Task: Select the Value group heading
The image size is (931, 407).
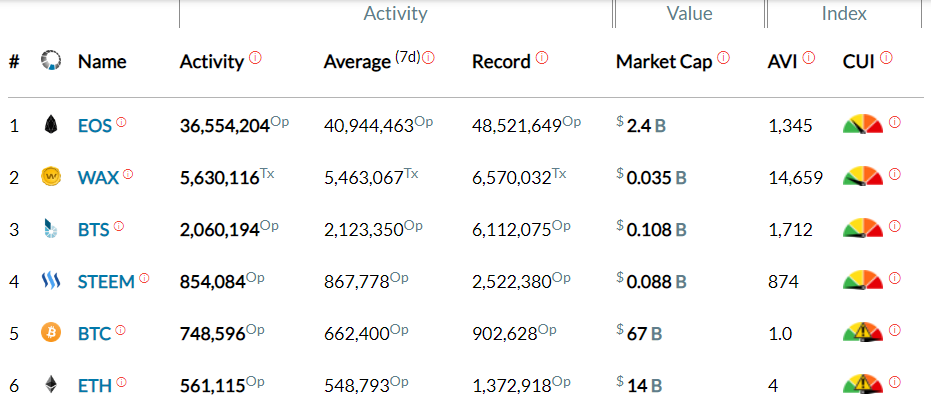Action: point(689,14)
